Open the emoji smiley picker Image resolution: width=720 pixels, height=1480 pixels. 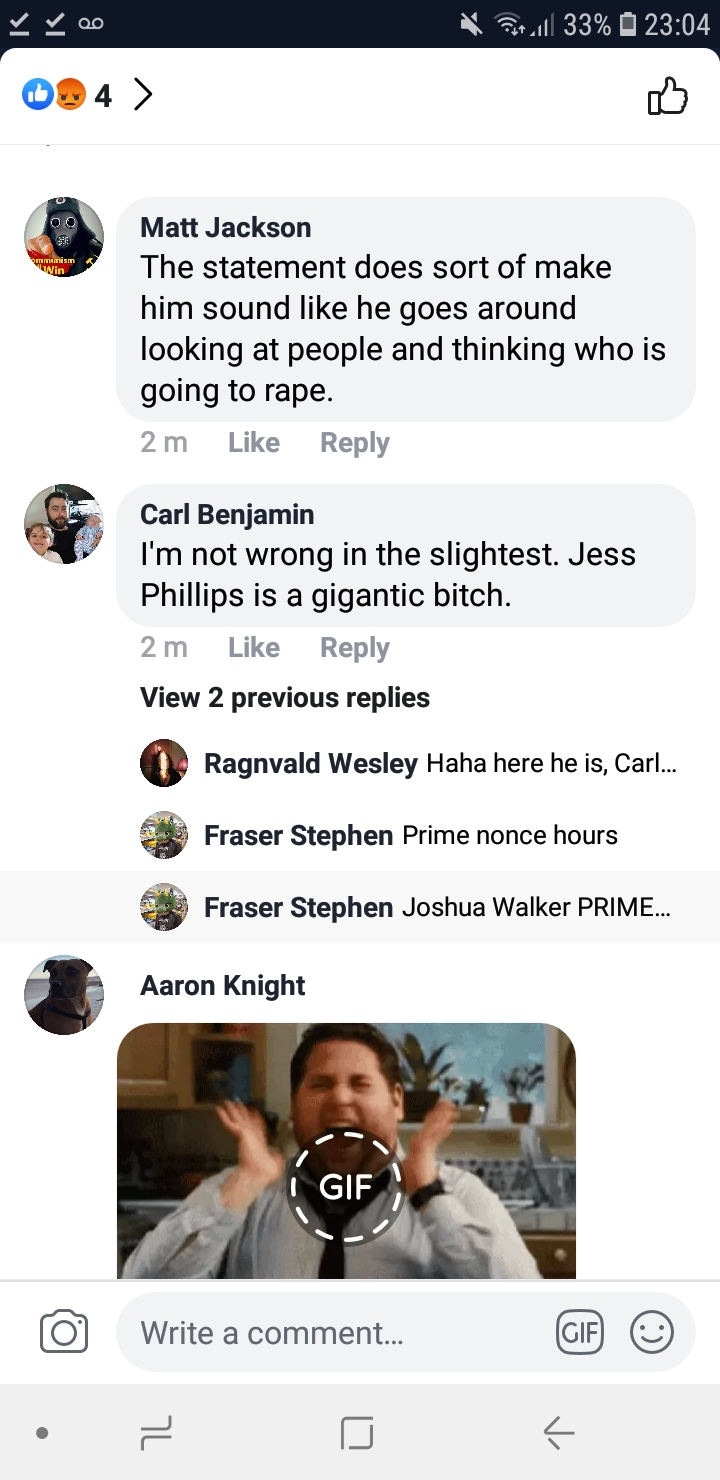coord(652,1332)
